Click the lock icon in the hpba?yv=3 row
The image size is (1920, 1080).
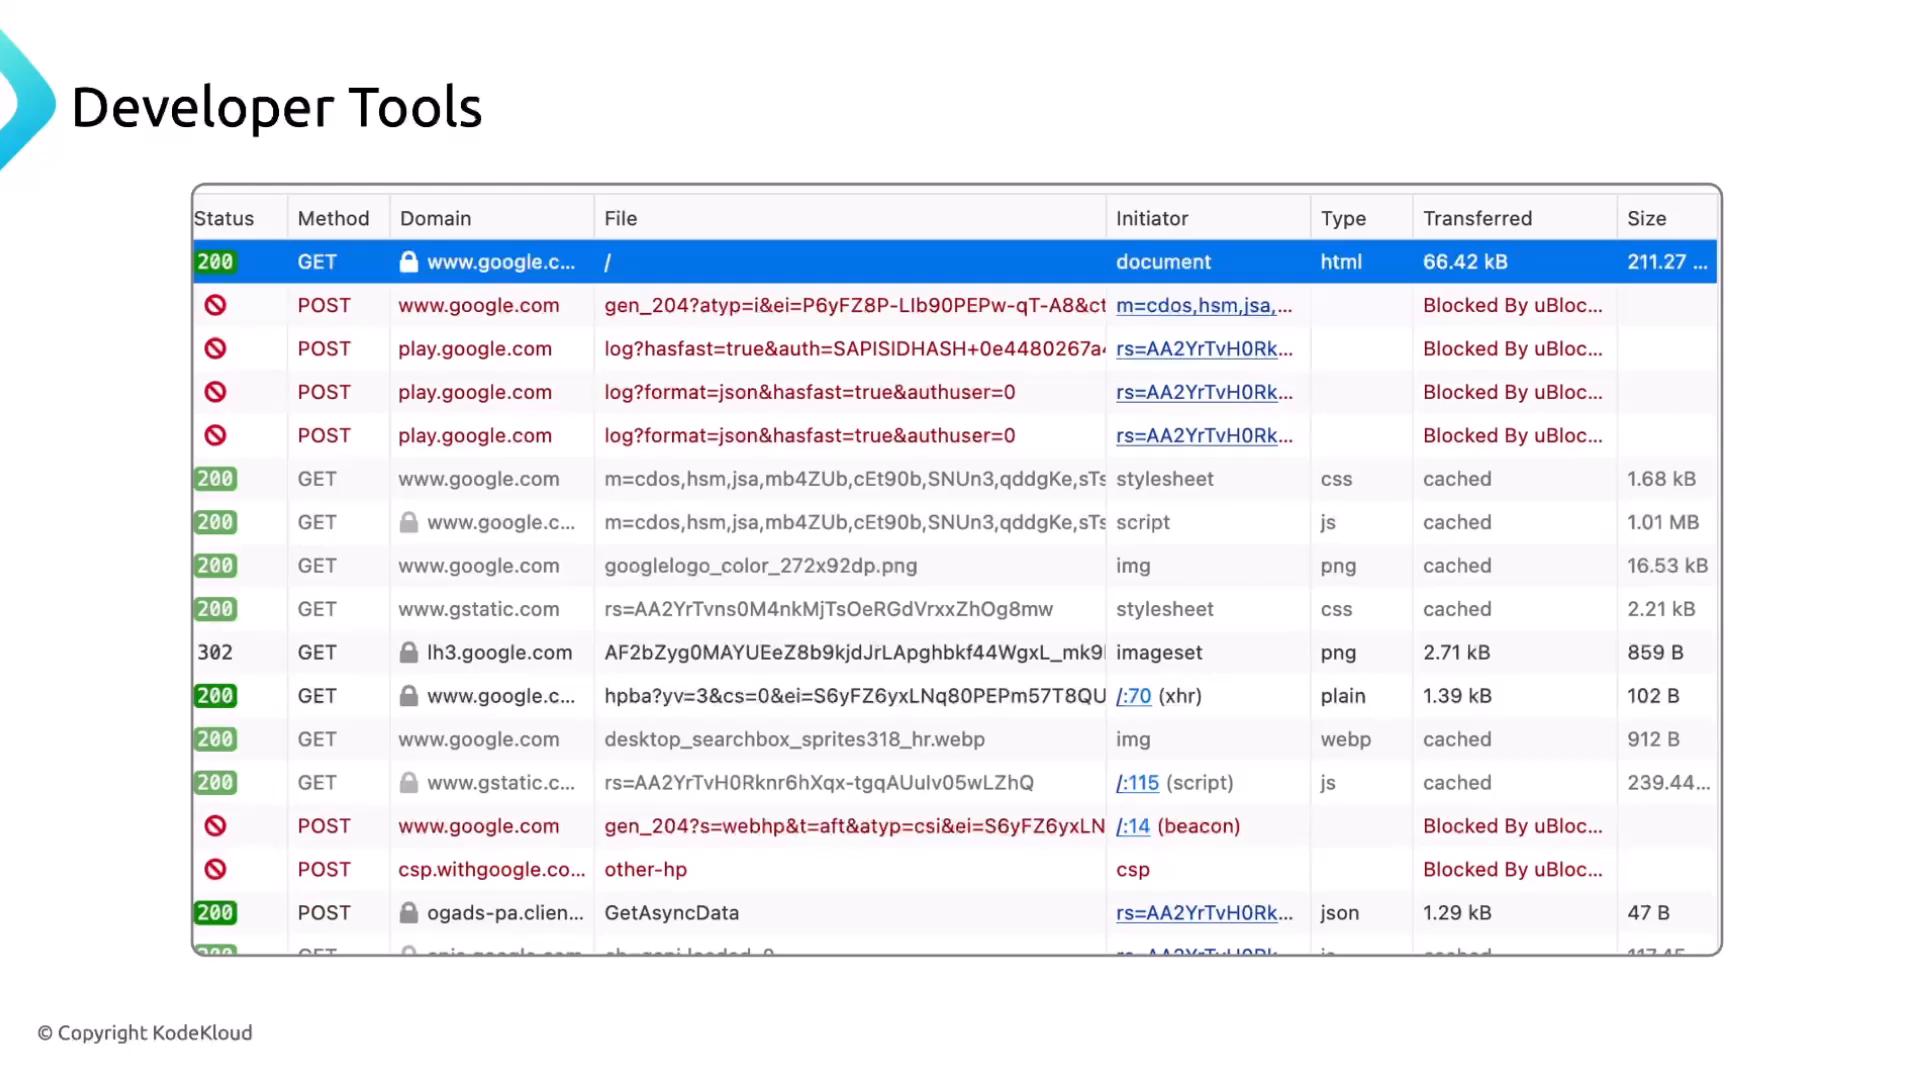pos(408,695)
